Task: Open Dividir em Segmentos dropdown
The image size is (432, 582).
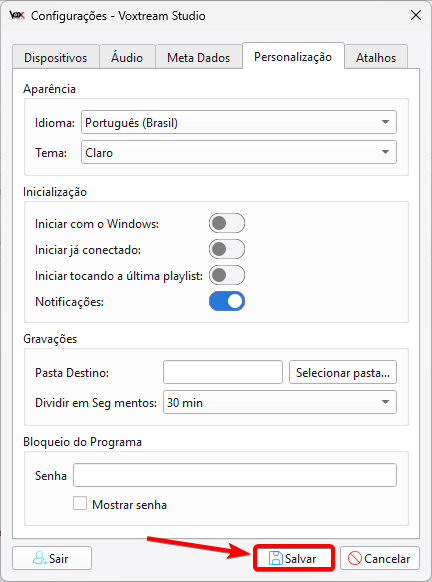Action: (280, 402)
